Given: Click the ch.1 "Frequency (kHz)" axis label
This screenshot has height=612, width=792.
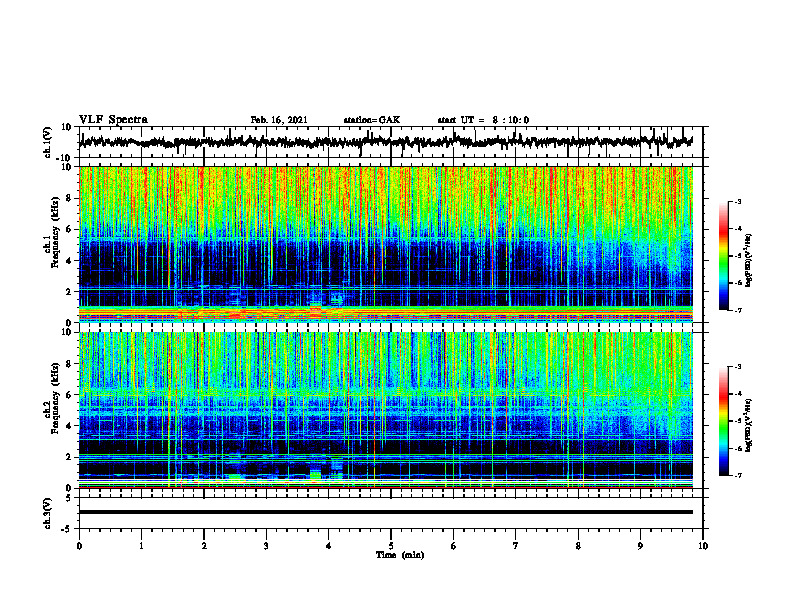Looking at the screenshot, I should pyautogui.click(x=55, y=233).
